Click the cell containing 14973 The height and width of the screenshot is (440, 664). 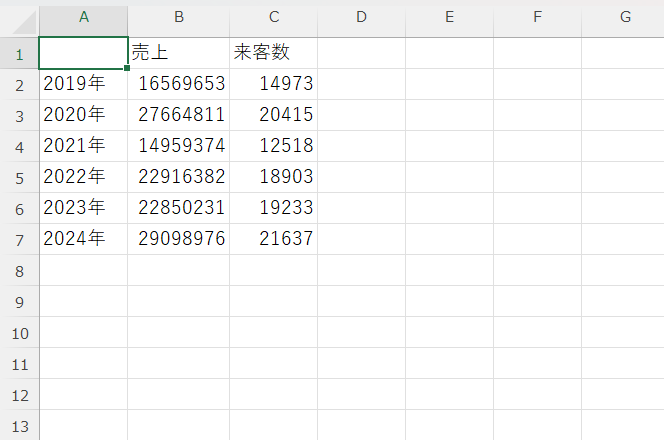click(274, 84)
